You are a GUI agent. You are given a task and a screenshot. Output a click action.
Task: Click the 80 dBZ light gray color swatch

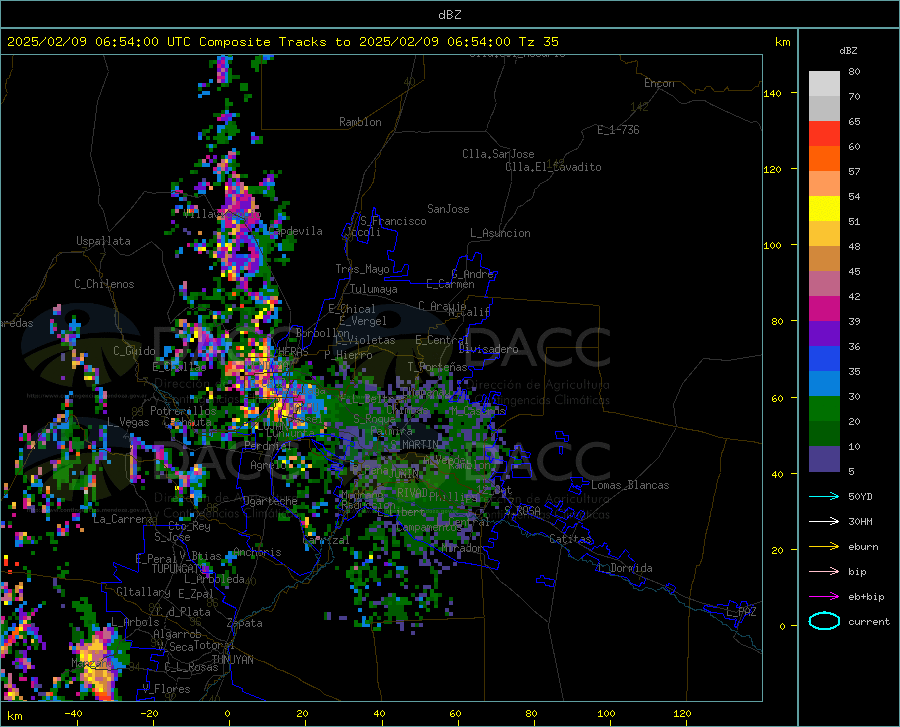coord(824,83)
